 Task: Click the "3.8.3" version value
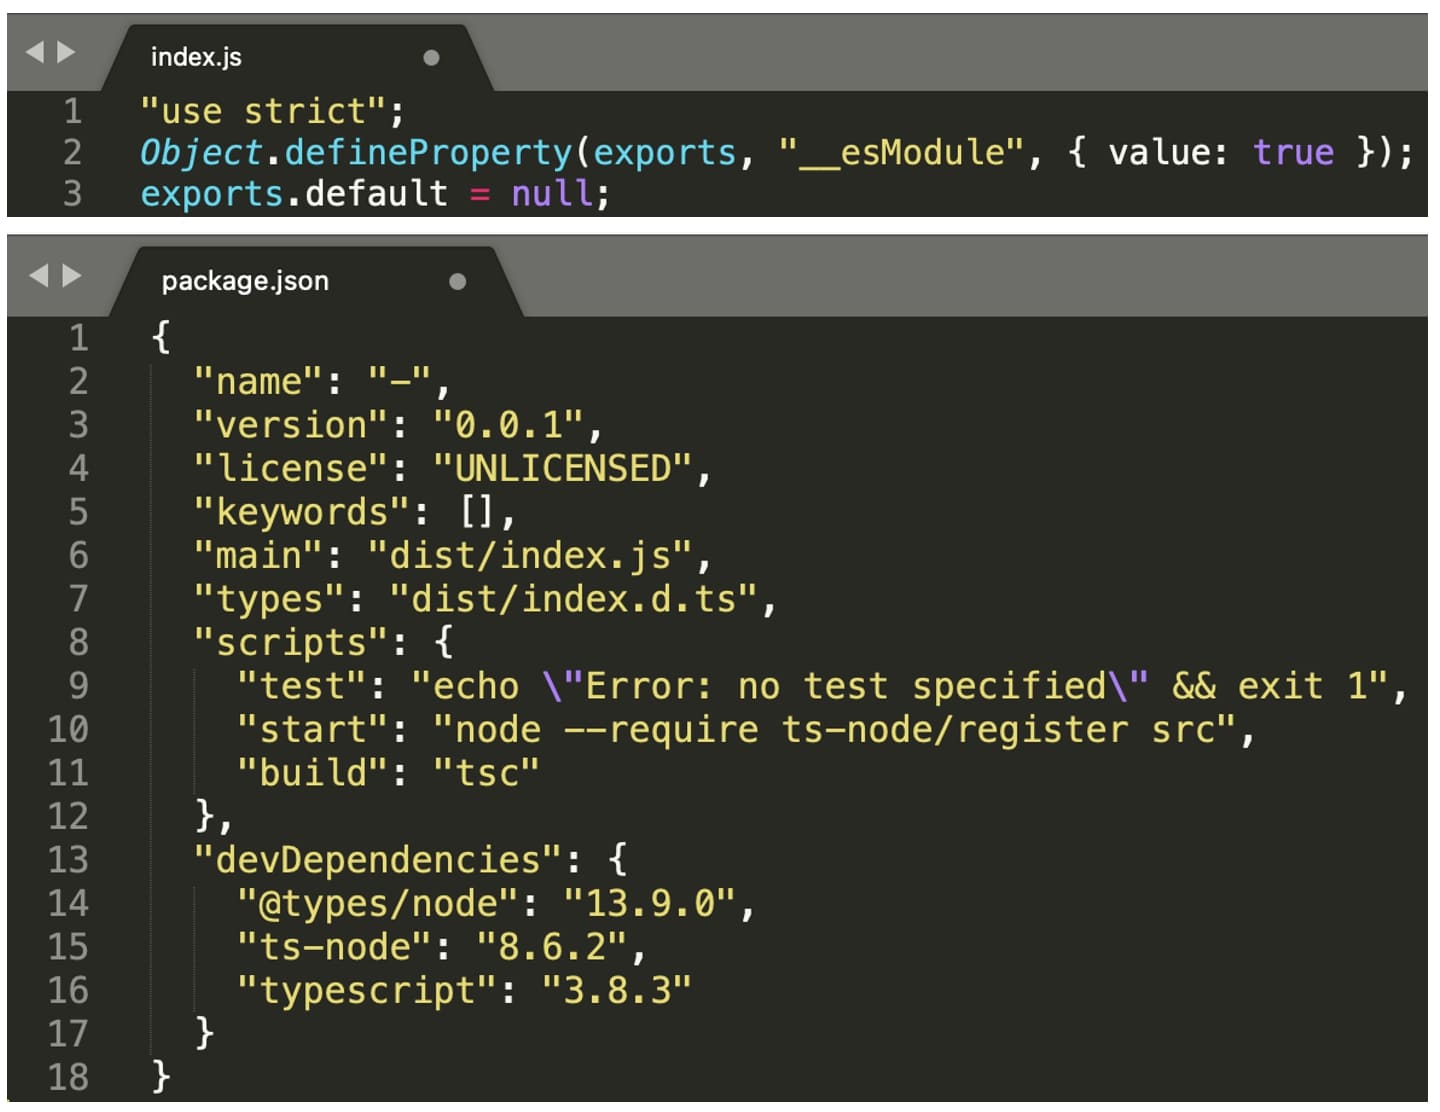click(x=617, y=991)
